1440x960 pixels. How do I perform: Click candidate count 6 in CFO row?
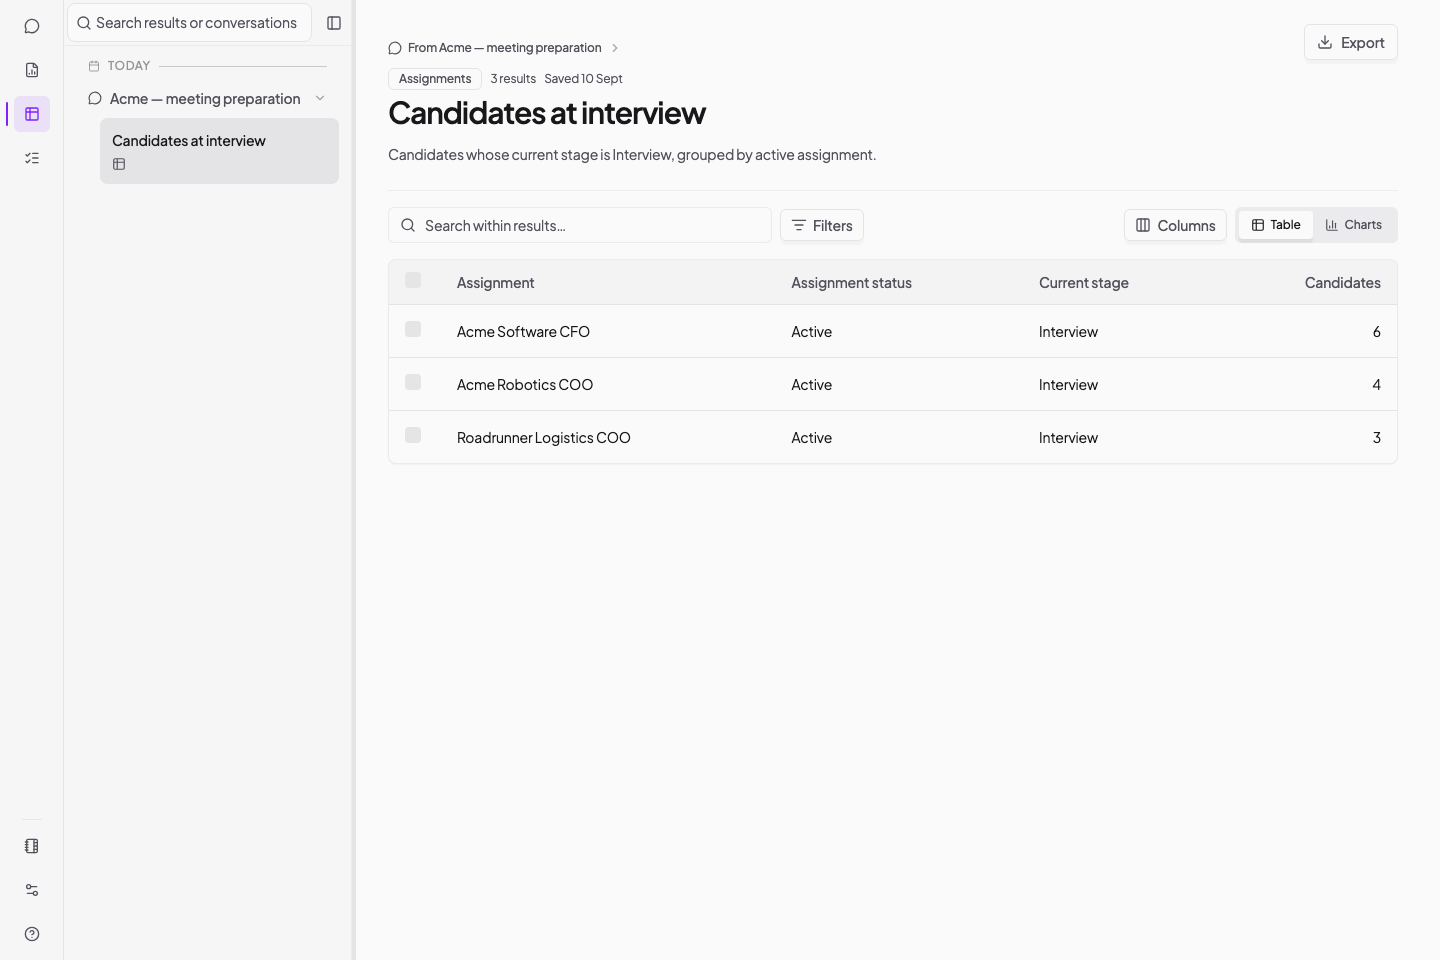(x=1377, y=332)
